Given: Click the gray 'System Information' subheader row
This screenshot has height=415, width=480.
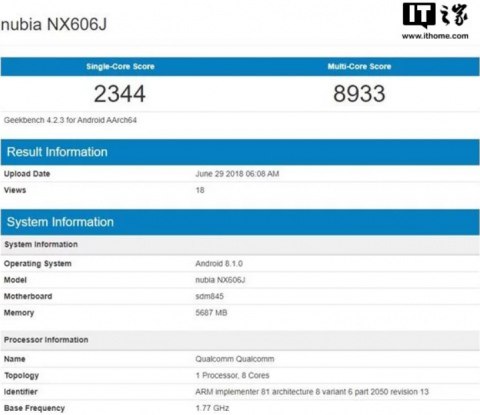Looking at the screenshot, I should (x=240, y=244).
